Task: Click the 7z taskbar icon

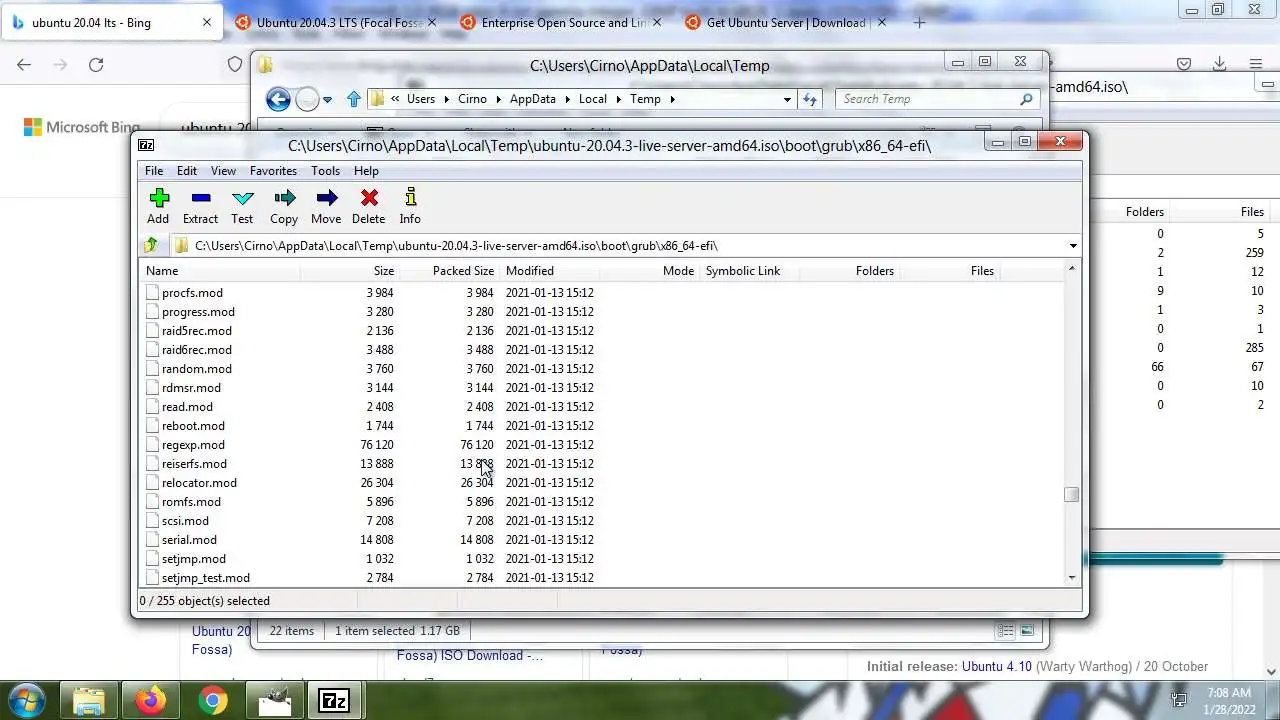Action: 335,700
